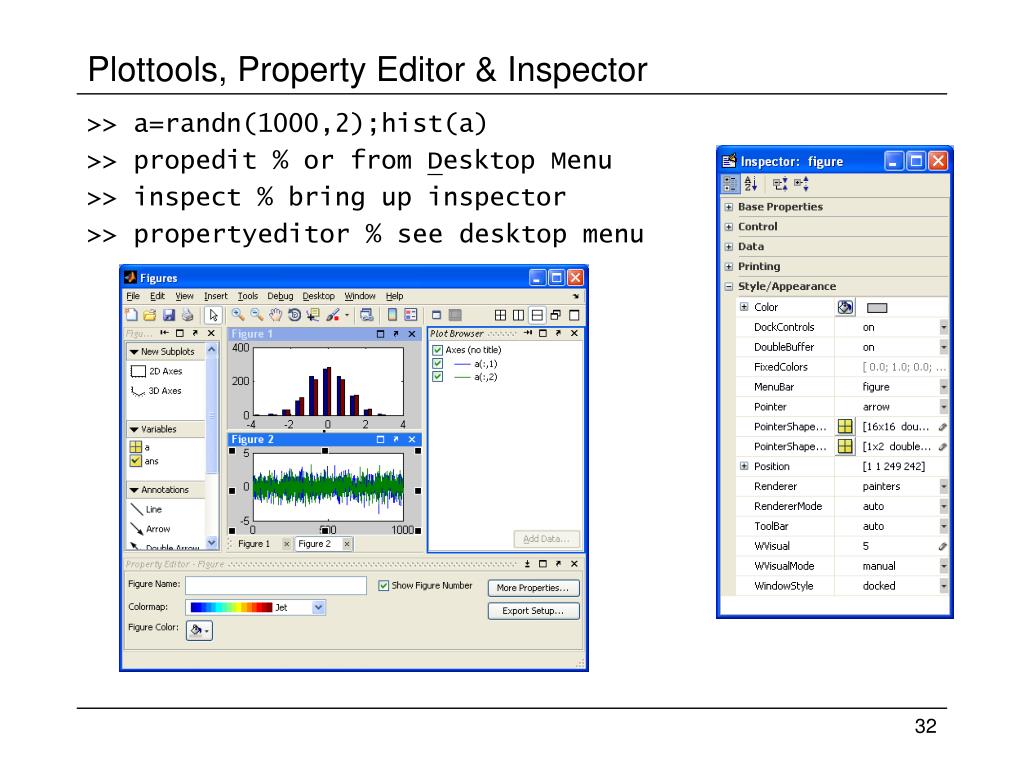
Task: Expand the Data category in Inspector
Action: click(729, 247)
